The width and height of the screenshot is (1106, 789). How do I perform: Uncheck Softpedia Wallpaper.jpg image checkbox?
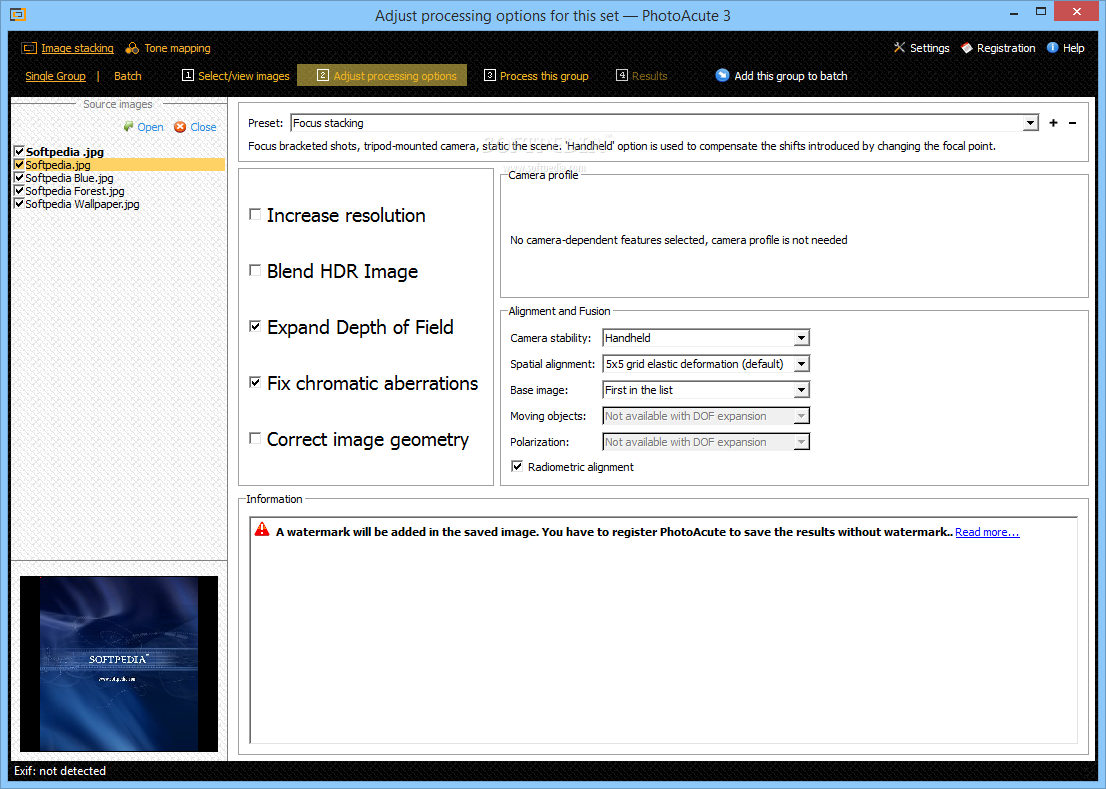point(19,204)
